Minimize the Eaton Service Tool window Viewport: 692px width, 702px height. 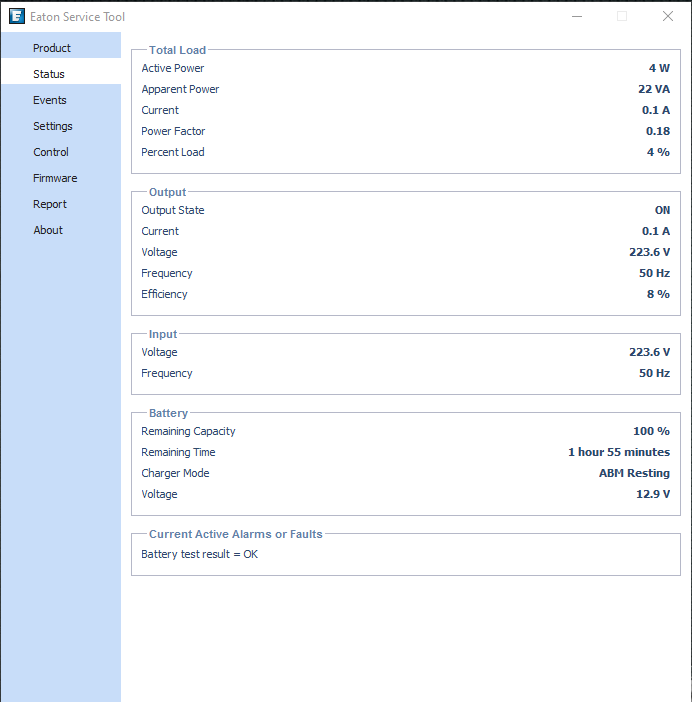click(577, 17)
